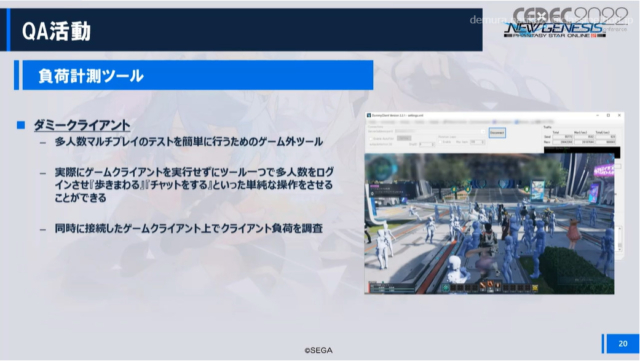Click the yellow icon at hotbar right end
The image size is (640, 361).
click(x=535, y=287)
